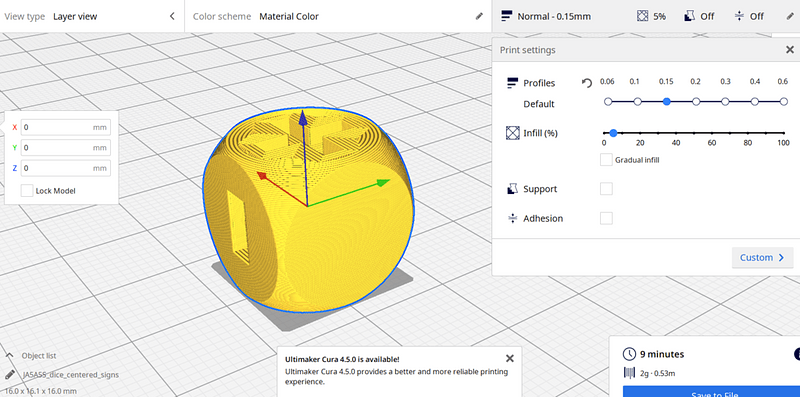
Task: Edit color scheme with pencil icon
Action: 479,16
